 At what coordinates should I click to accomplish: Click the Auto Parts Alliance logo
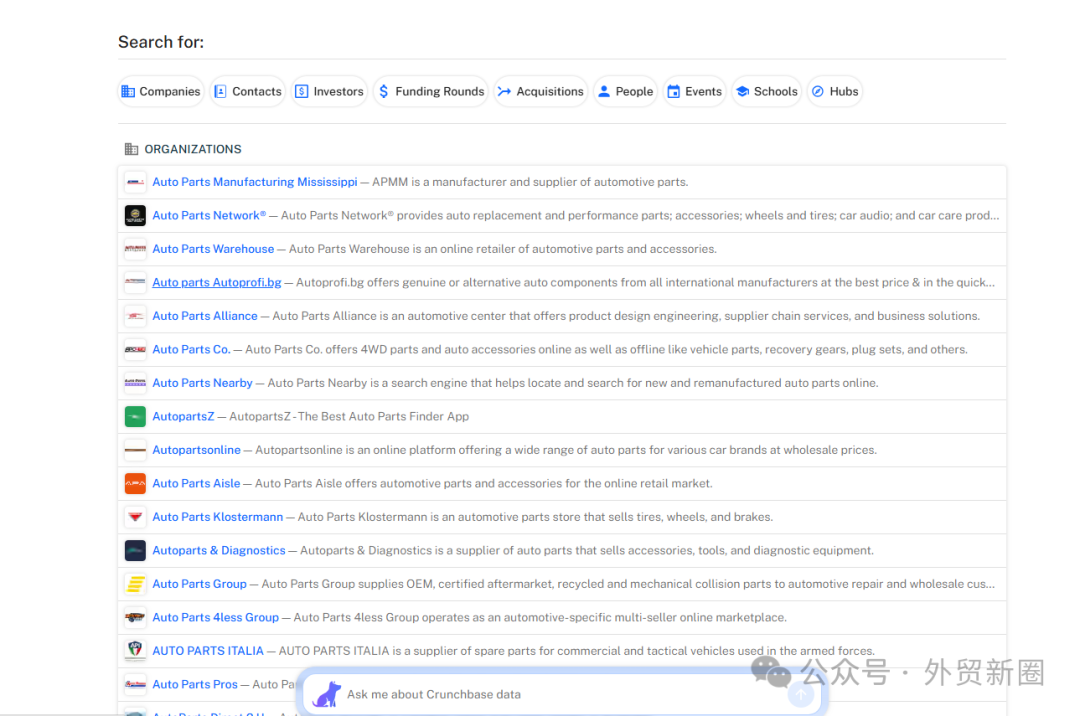(x=135, y=316)
